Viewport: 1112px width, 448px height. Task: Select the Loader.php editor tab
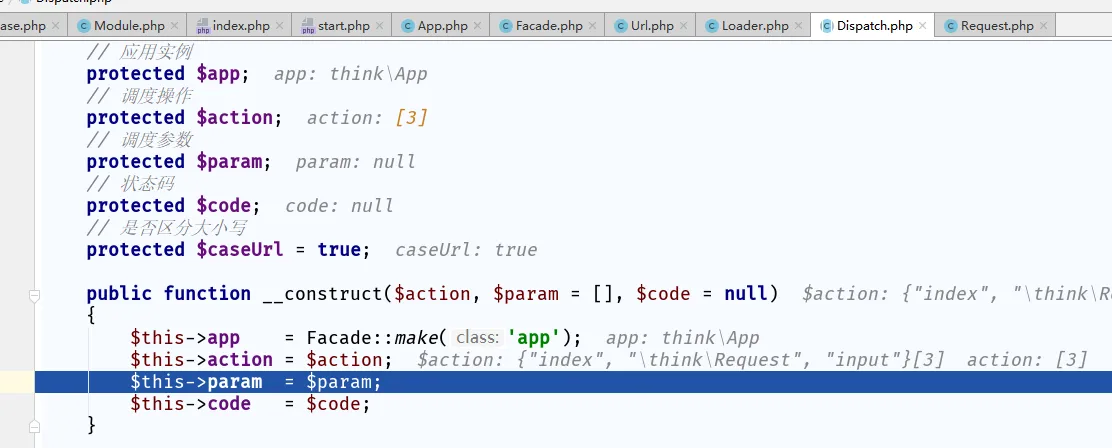click(x=754, y=26)
